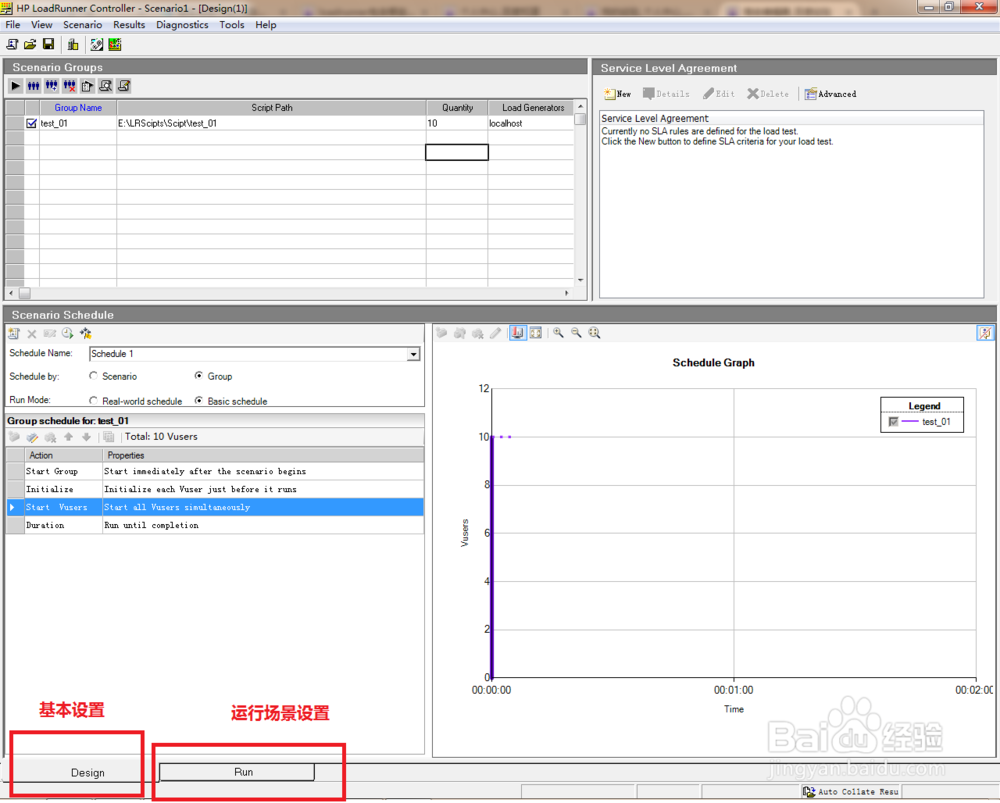Select the Initialize action row
The image size is (1000, 803).
tap(215, 489)
